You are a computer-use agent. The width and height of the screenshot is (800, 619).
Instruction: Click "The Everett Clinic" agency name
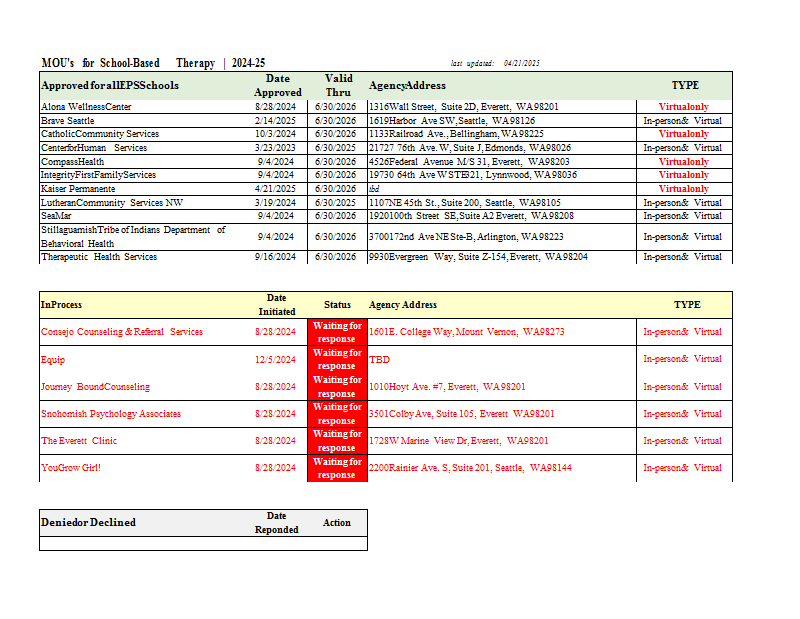(79, 440)
